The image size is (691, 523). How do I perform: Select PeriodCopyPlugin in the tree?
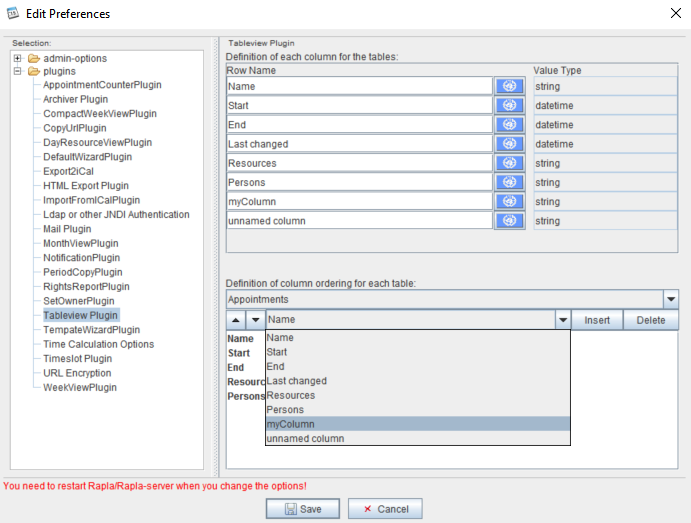pos(82,272)
